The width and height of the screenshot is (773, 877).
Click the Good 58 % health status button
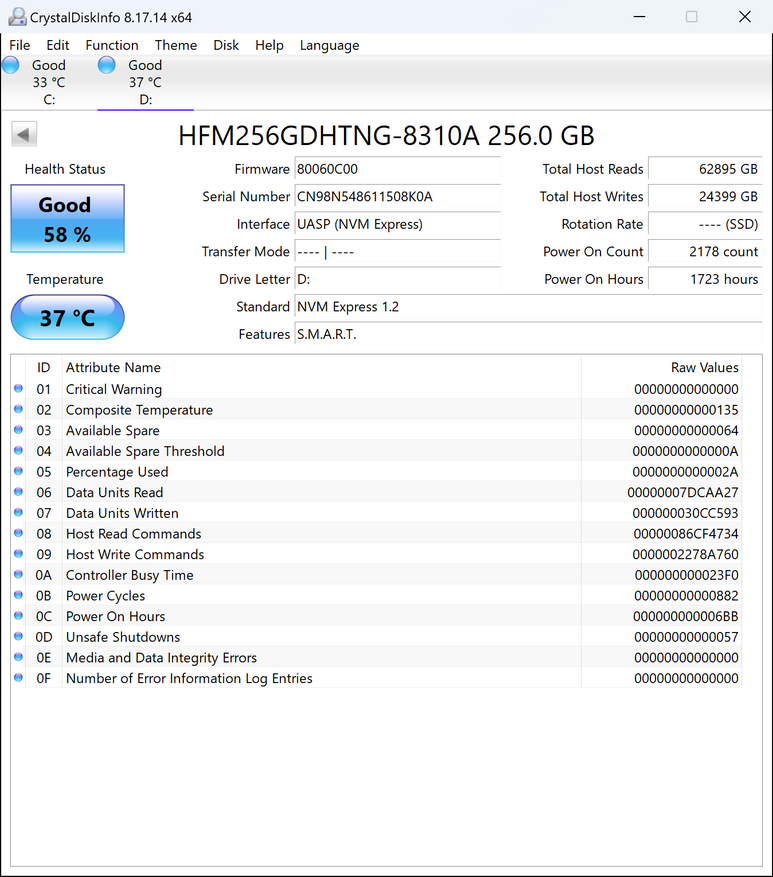67,219
